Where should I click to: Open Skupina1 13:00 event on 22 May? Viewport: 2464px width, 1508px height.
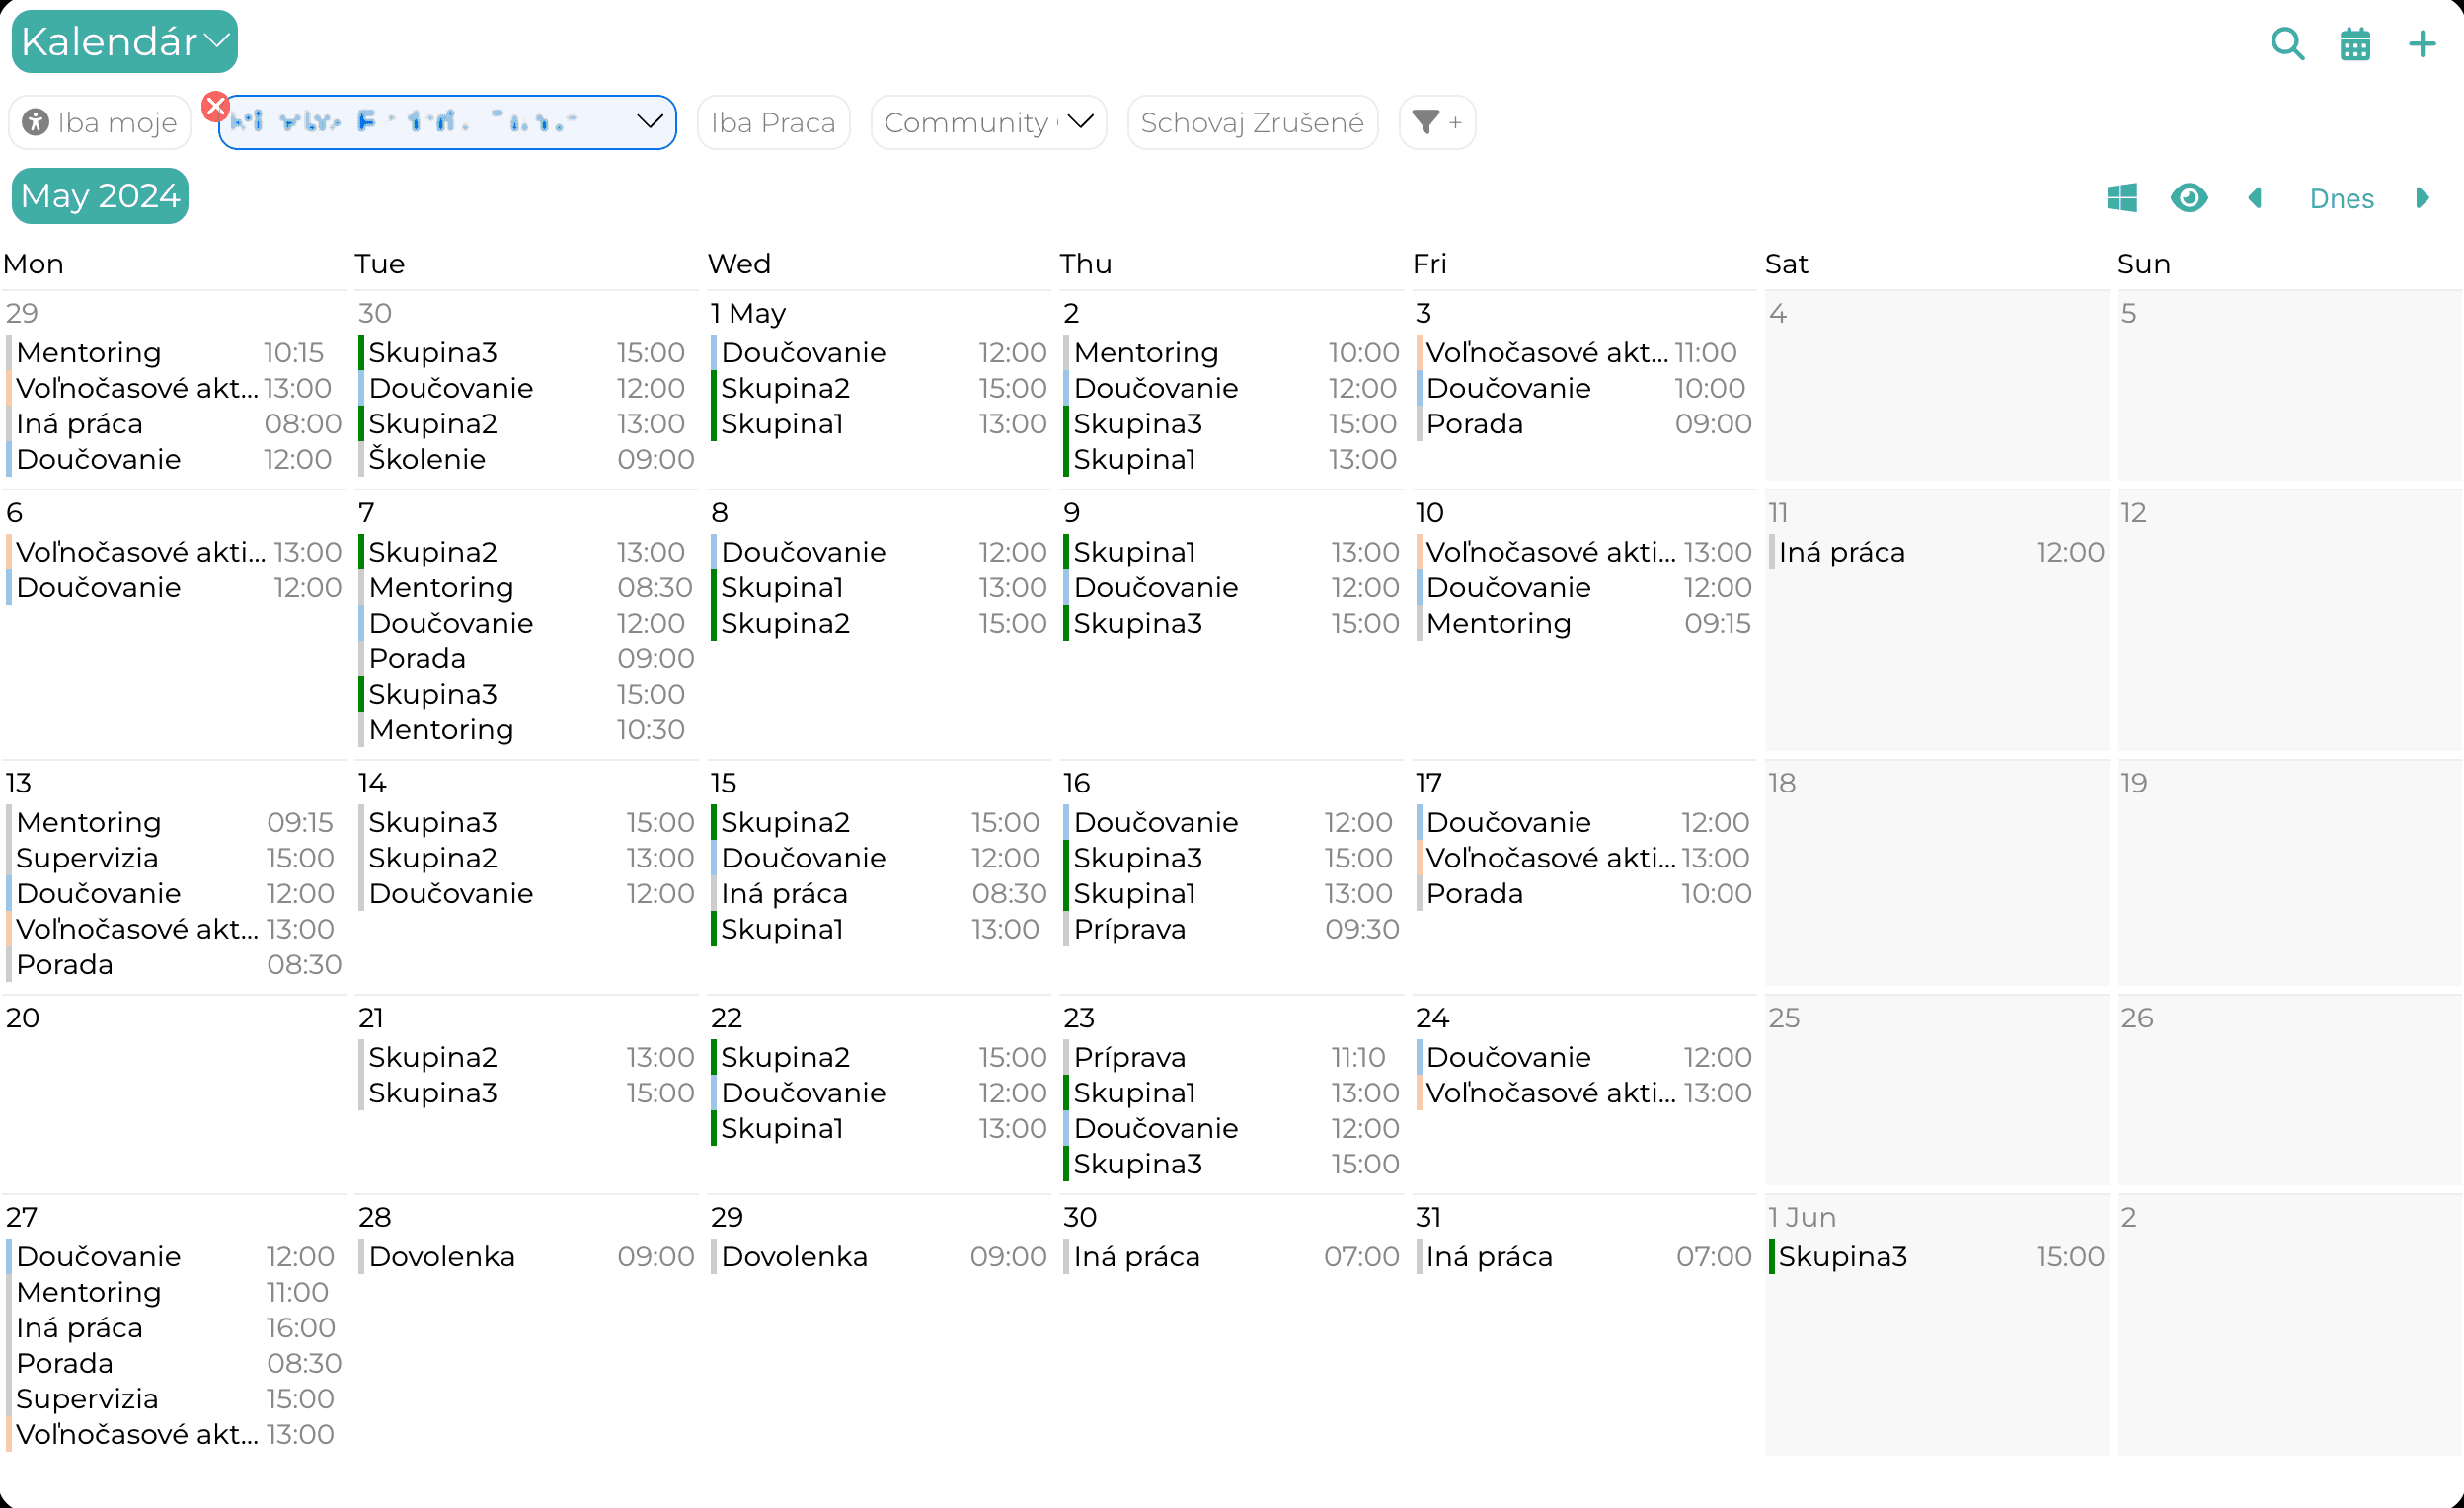tap(879, 1128)
